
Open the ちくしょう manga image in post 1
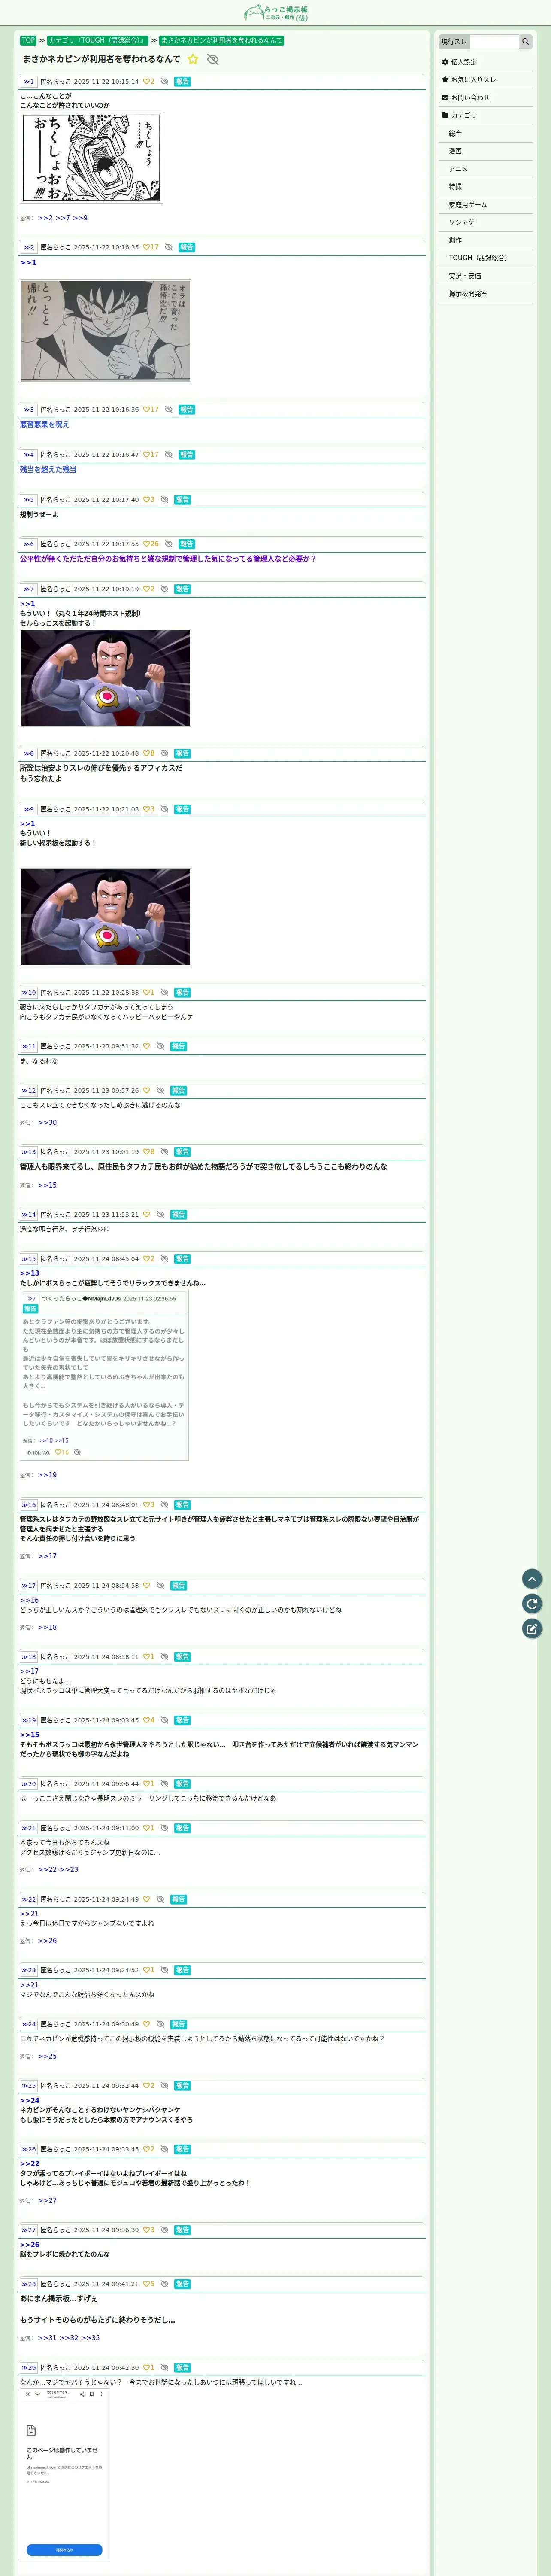point(91,158)
